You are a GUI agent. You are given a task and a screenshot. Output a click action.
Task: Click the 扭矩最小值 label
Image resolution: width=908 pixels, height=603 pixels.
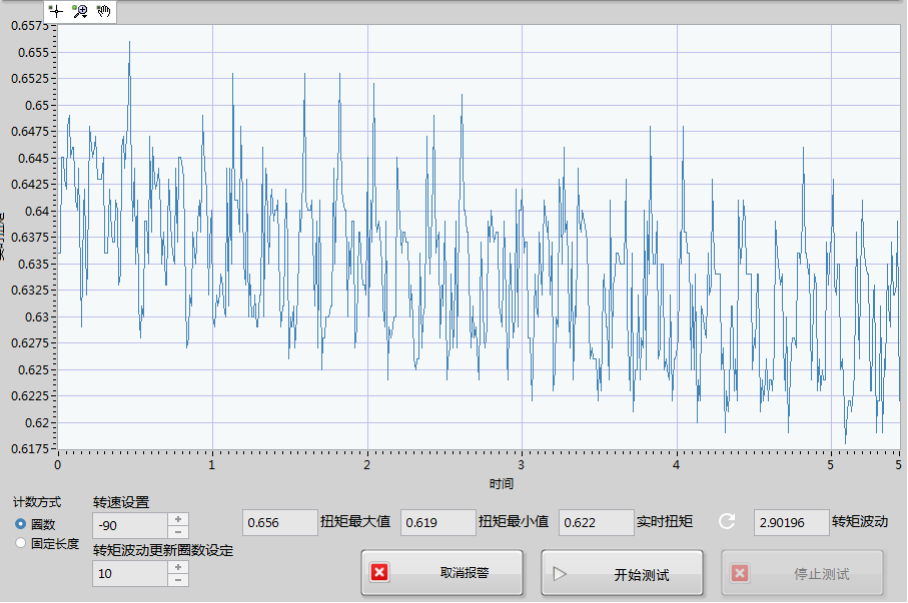[513, 521]
